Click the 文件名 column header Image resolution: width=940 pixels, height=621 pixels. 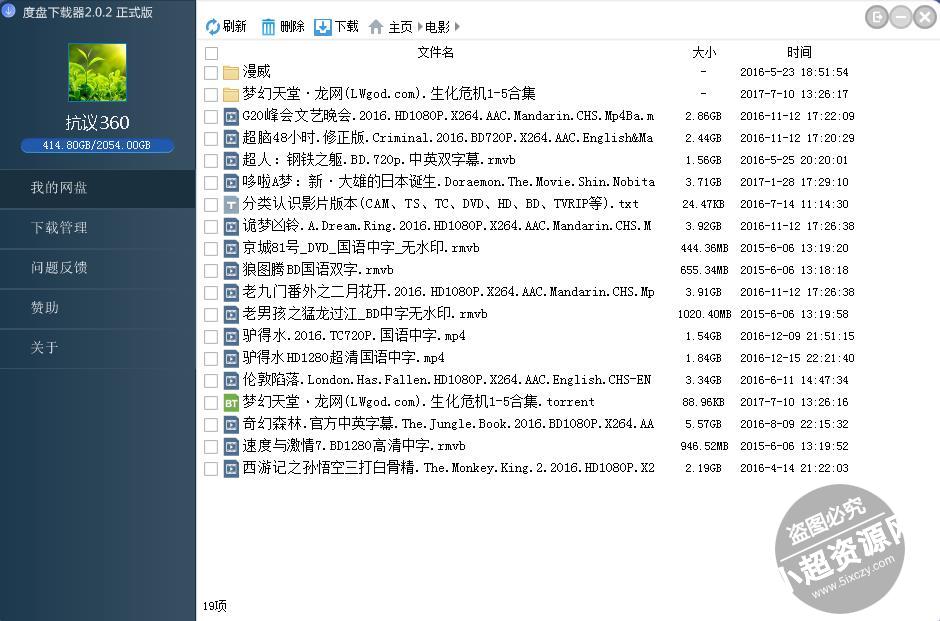[x=435, y=52]
